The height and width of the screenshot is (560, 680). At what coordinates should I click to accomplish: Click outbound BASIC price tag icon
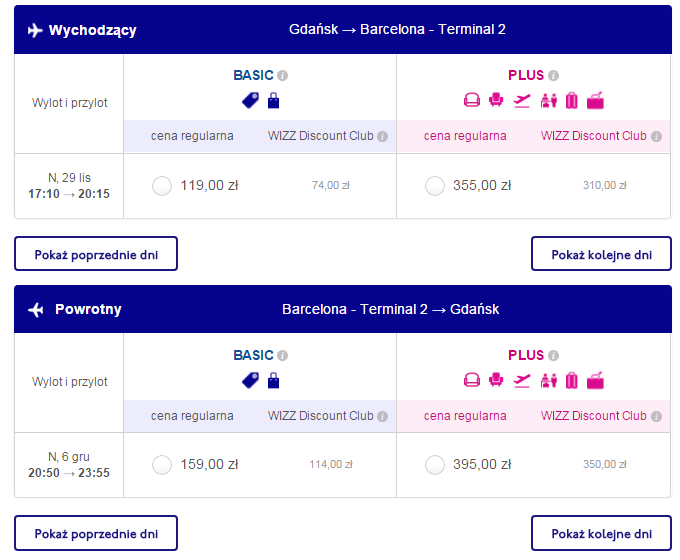point(250,101)
